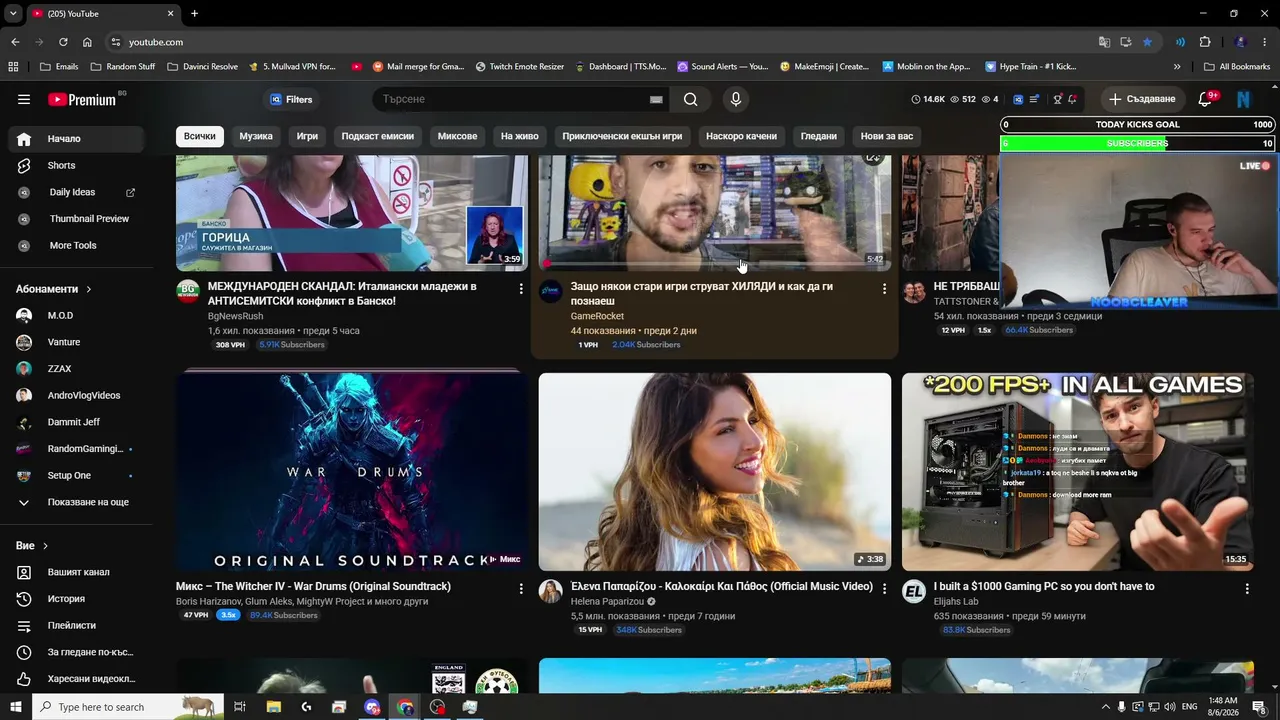Open the $1000 Gaming PC video thumbnail
The width and height of the screenshot is (1280, 720).
point(1078,471)
